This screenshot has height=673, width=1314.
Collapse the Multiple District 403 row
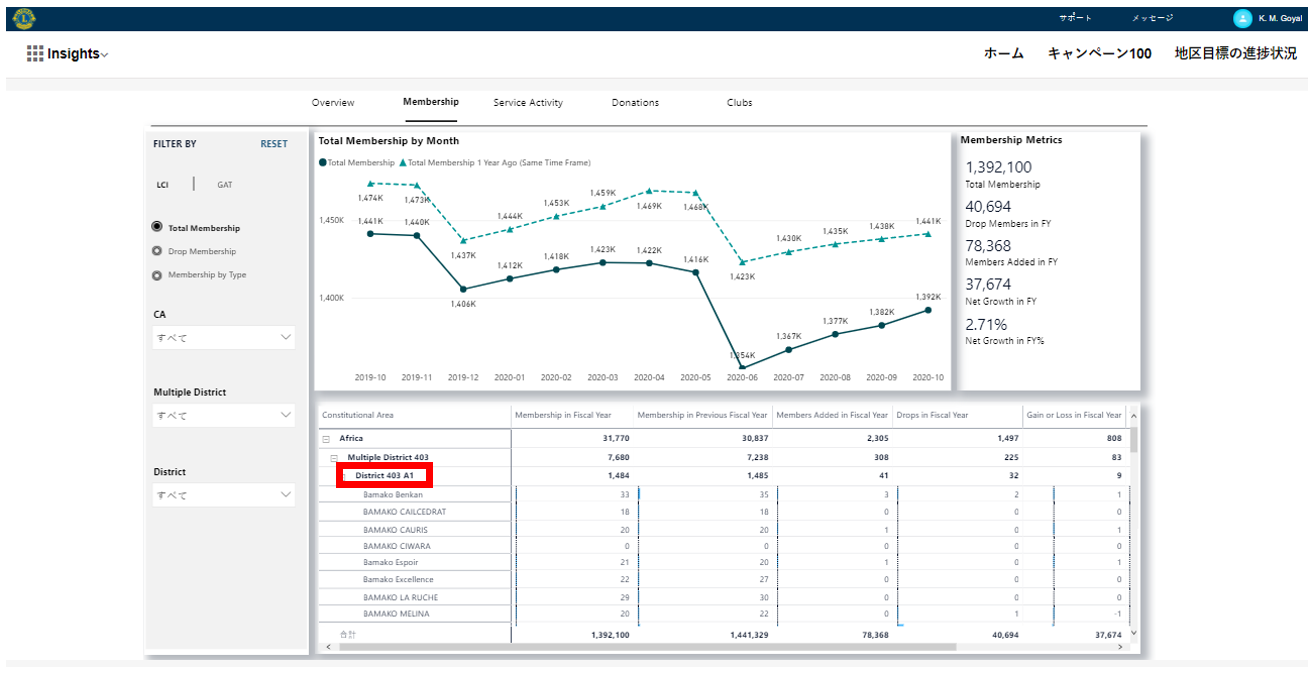click(x=335, y=457)
